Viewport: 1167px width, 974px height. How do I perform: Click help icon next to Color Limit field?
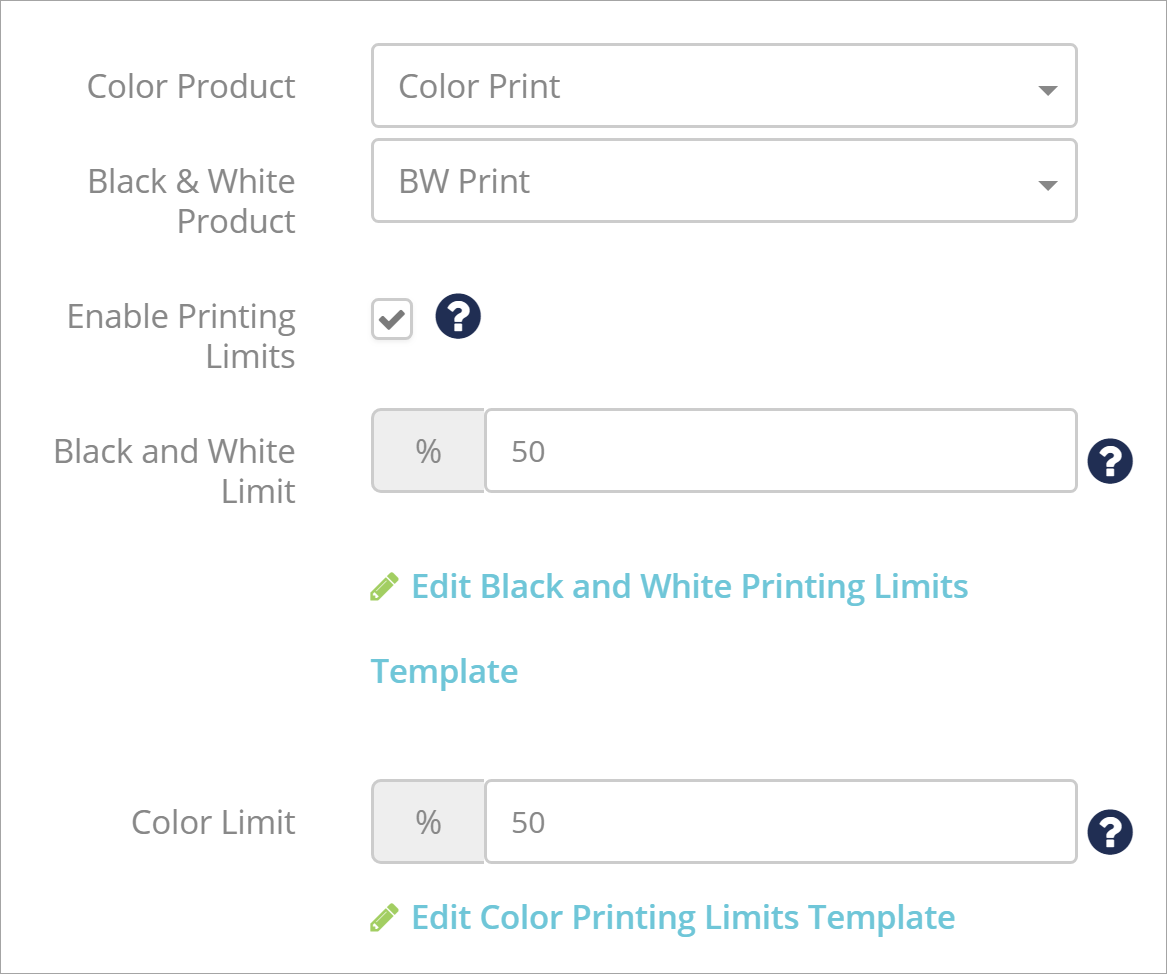[1110, 832]
